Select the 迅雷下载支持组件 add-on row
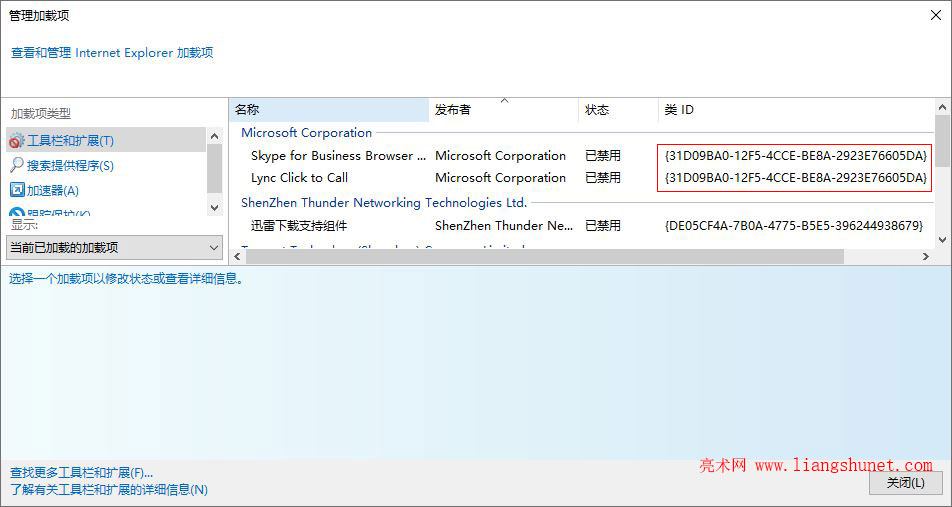This screenshot has height=507, width=952. coord(582,226)
